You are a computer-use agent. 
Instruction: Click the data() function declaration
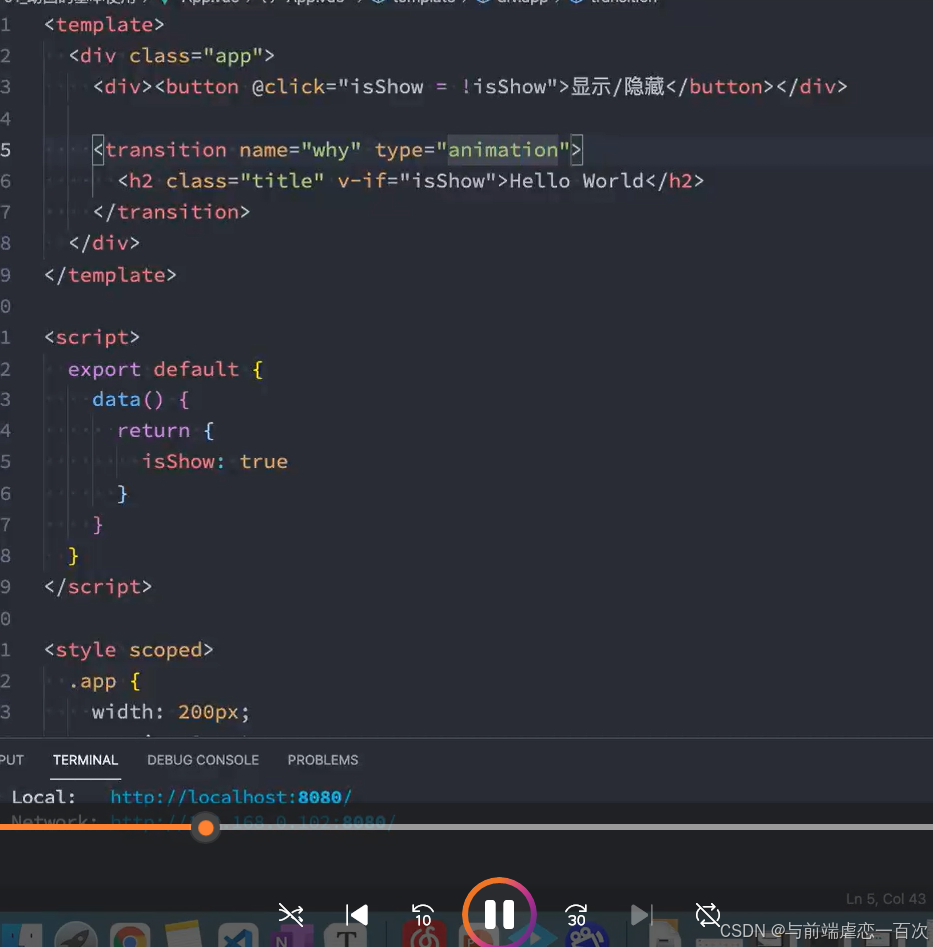(x=141, y=400)
